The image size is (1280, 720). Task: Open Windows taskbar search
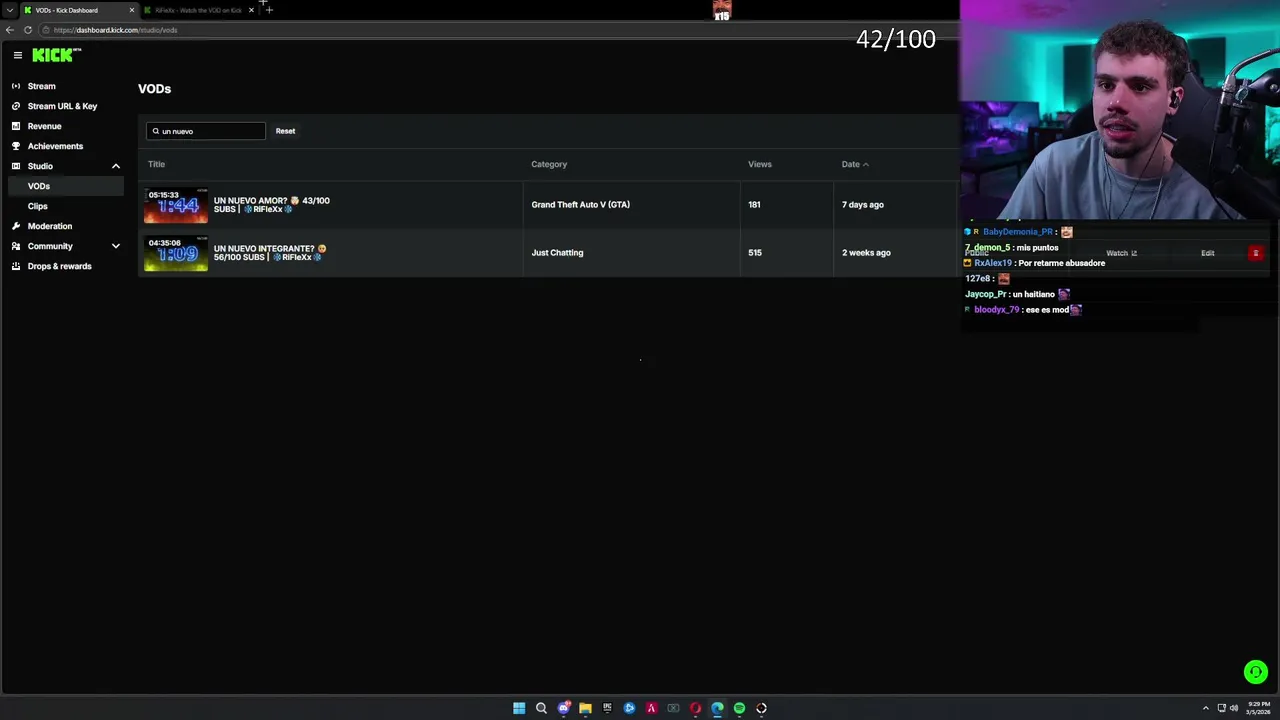[541, 708]
